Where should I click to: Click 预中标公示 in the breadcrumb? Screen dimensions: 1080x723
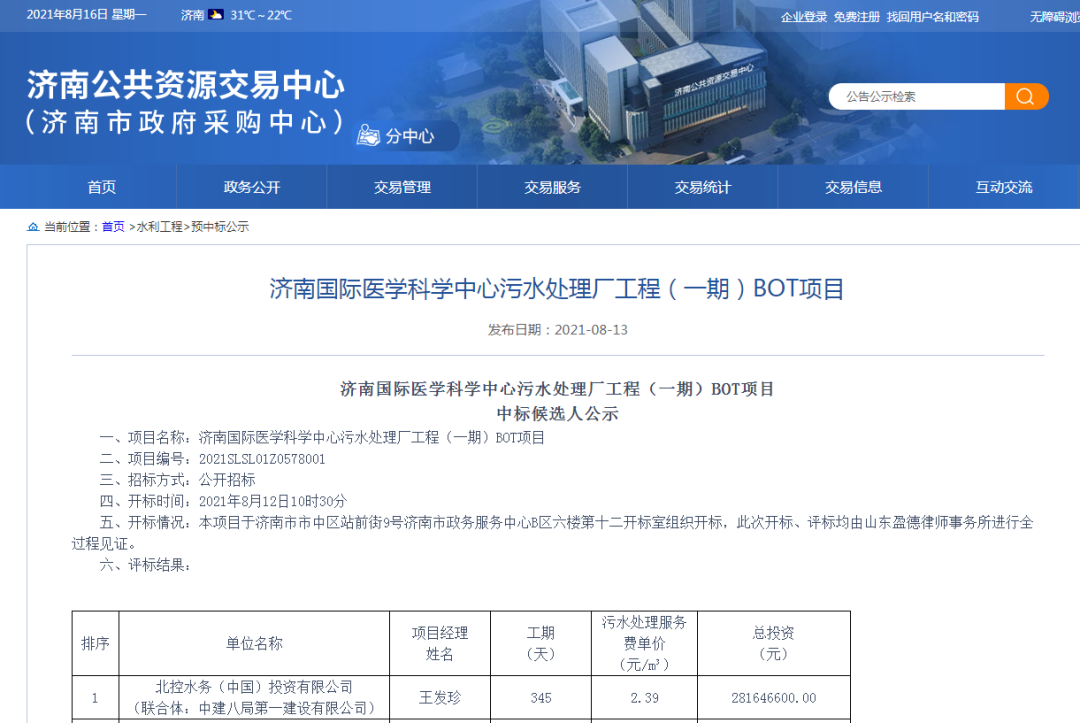coord(220,227)
